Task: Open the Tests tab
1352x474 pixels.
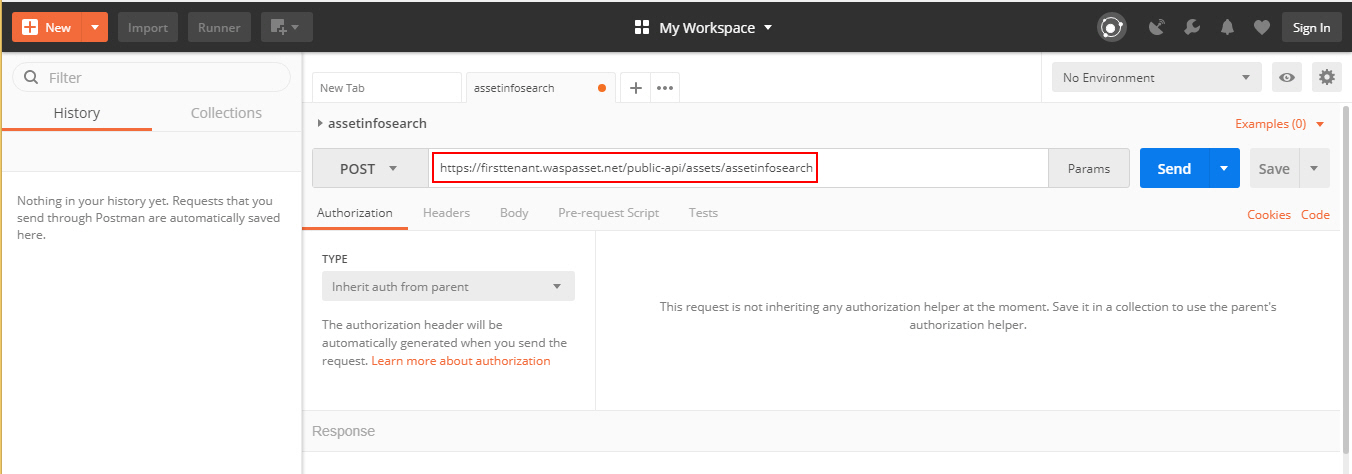Action: tap(703, 213)
